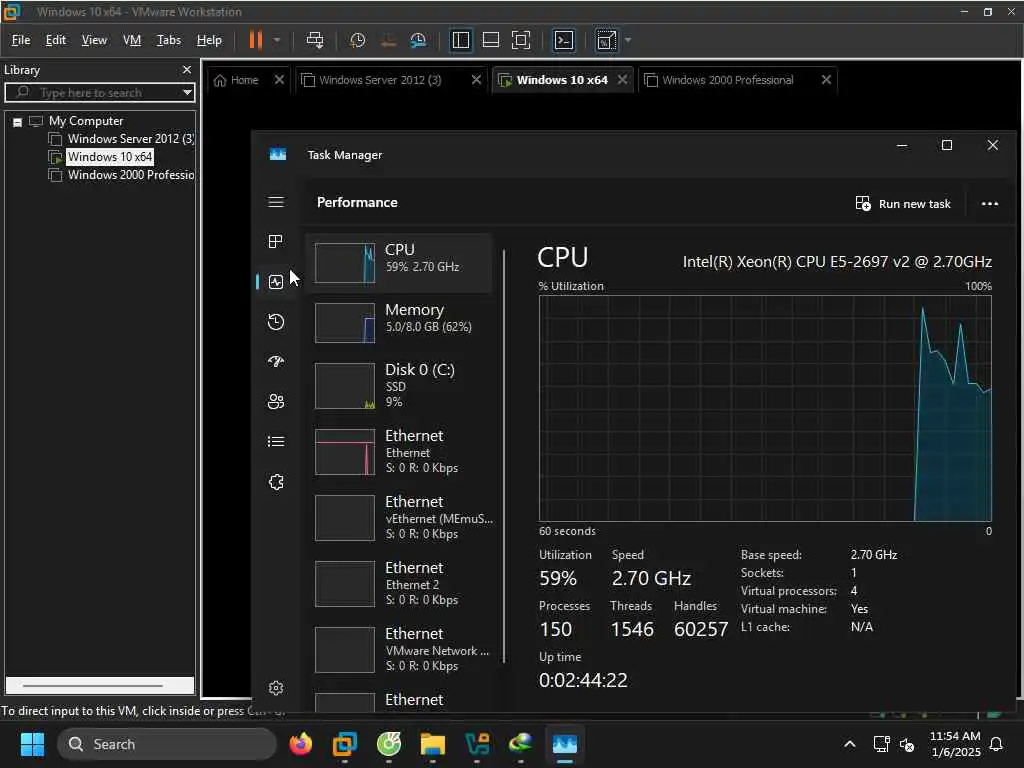Open the three-dot more options menu
Screen dimensions: 1024x768
[x=989, y=204]
